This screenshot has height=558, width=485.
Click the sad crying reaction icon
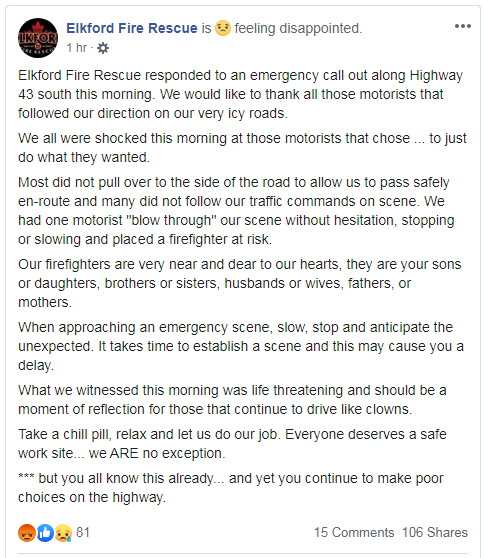(63, 533)
